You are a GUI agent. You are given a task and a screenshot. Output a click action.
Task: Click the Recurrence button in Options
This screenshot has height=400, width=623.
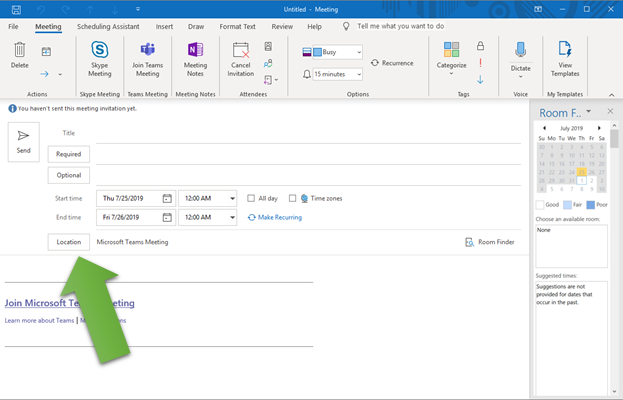point(392,63)
